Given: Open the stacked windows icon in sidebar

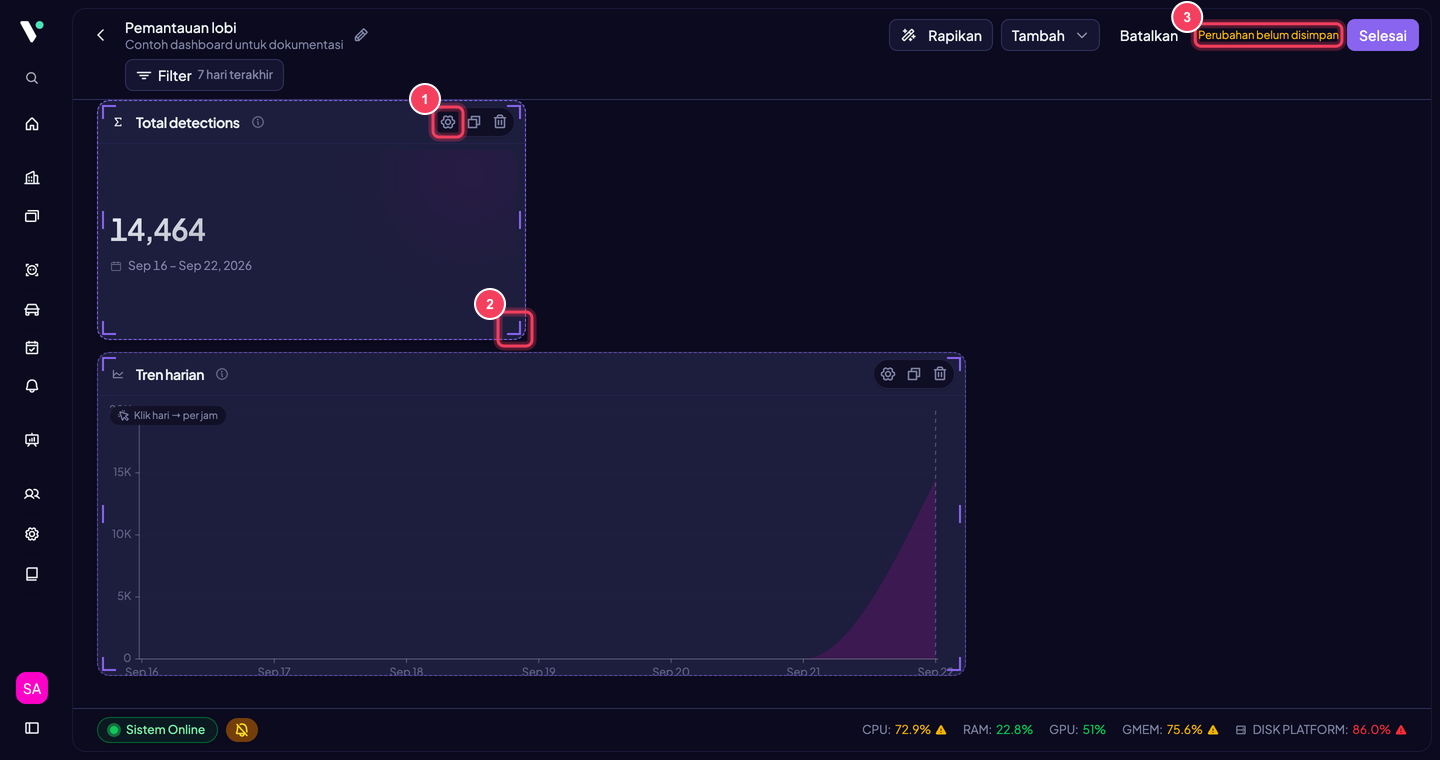Looking at the screenshot, I should coord(32,216).
